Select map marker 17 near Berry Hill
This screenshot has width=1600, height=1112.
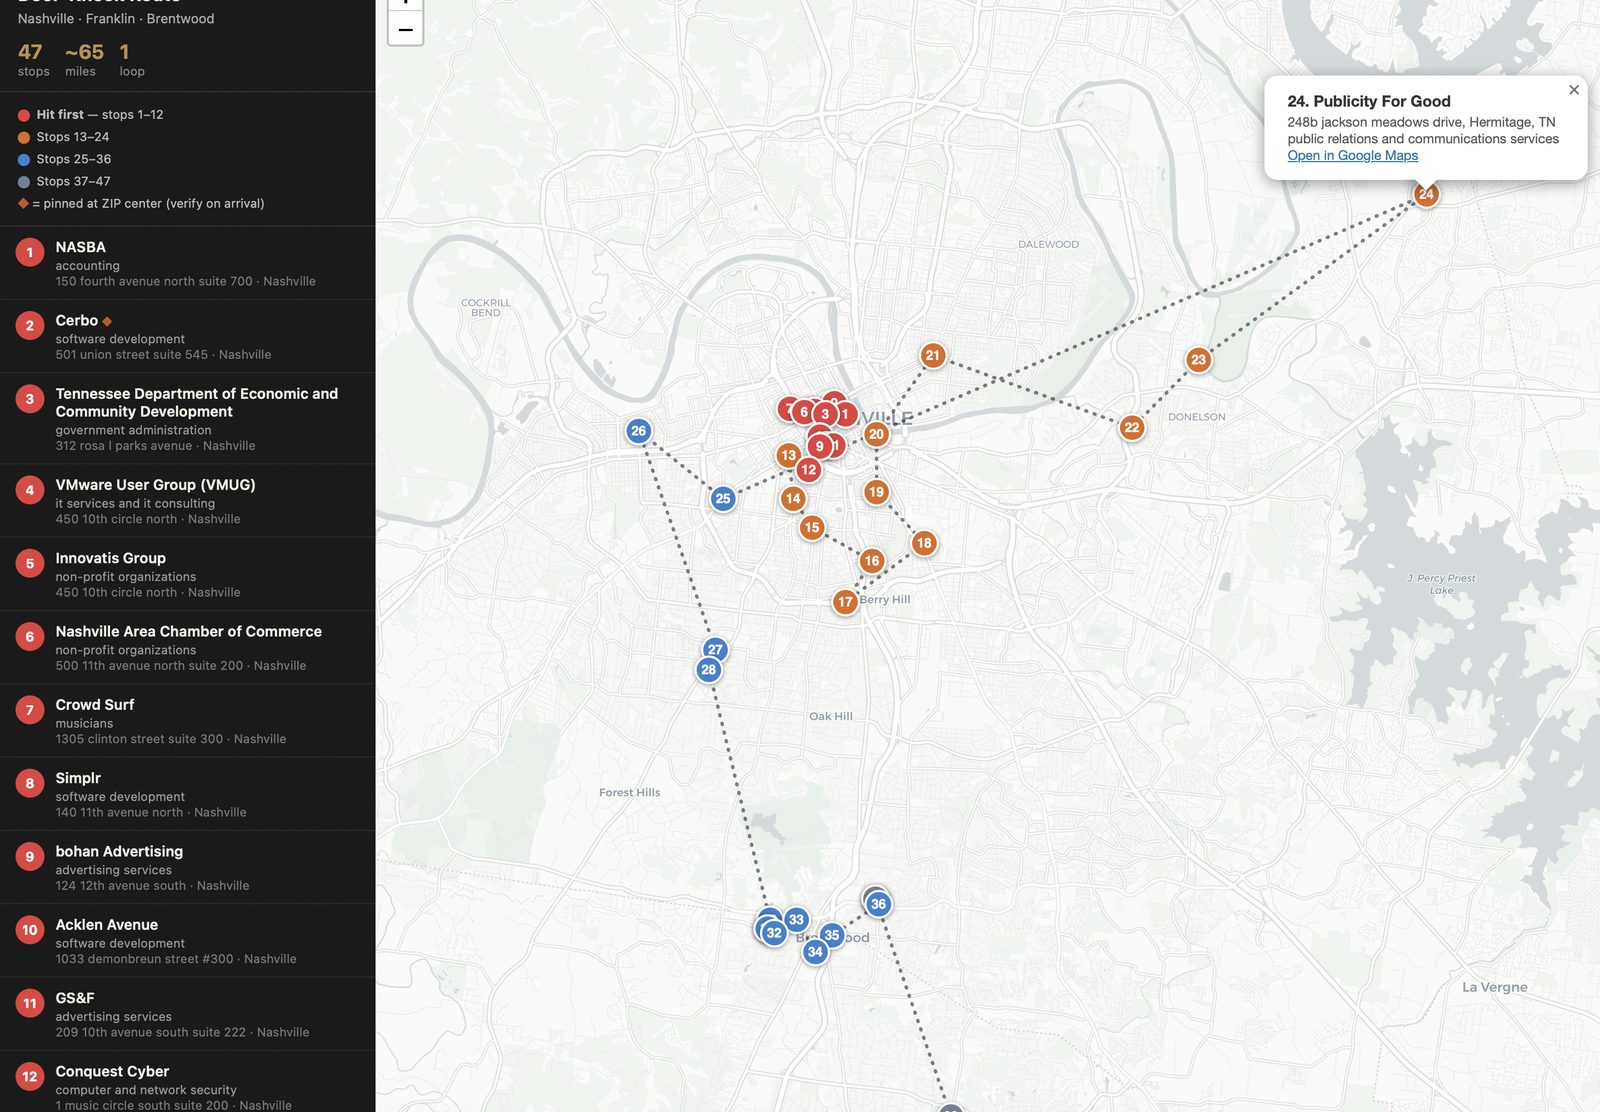pos(845,602)
